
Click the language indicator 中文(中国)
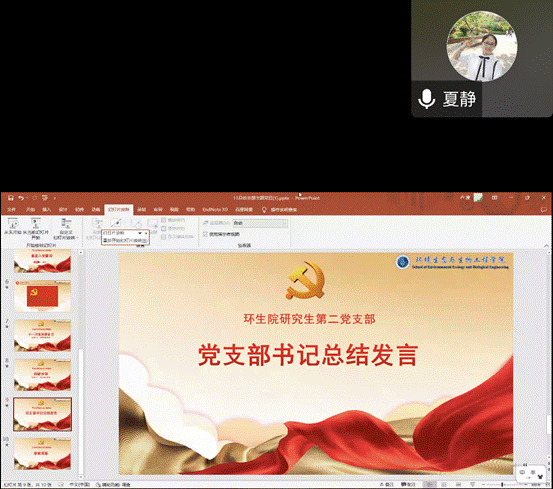click(79, 484)
